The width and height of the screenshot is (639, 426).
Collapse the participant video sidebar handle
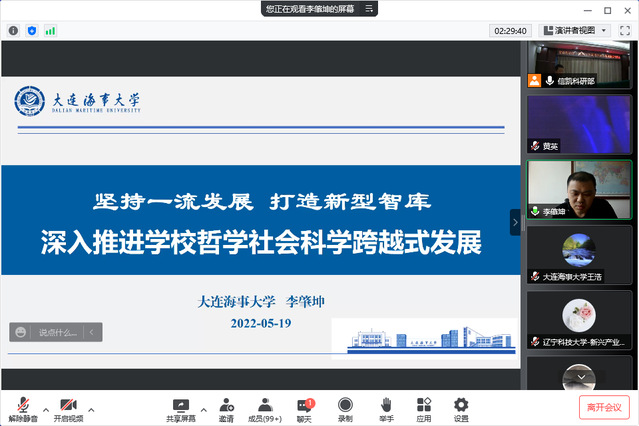516,222
